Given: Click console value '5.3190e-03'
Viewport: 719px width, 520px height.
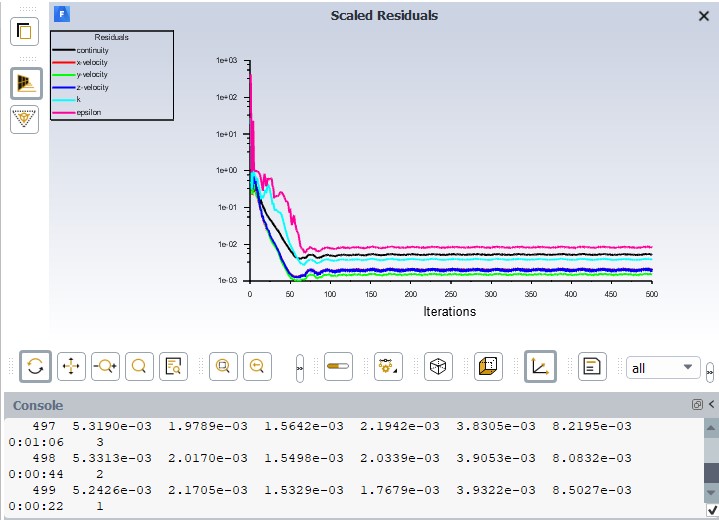Looking at the screenshot, I should 112,426.
